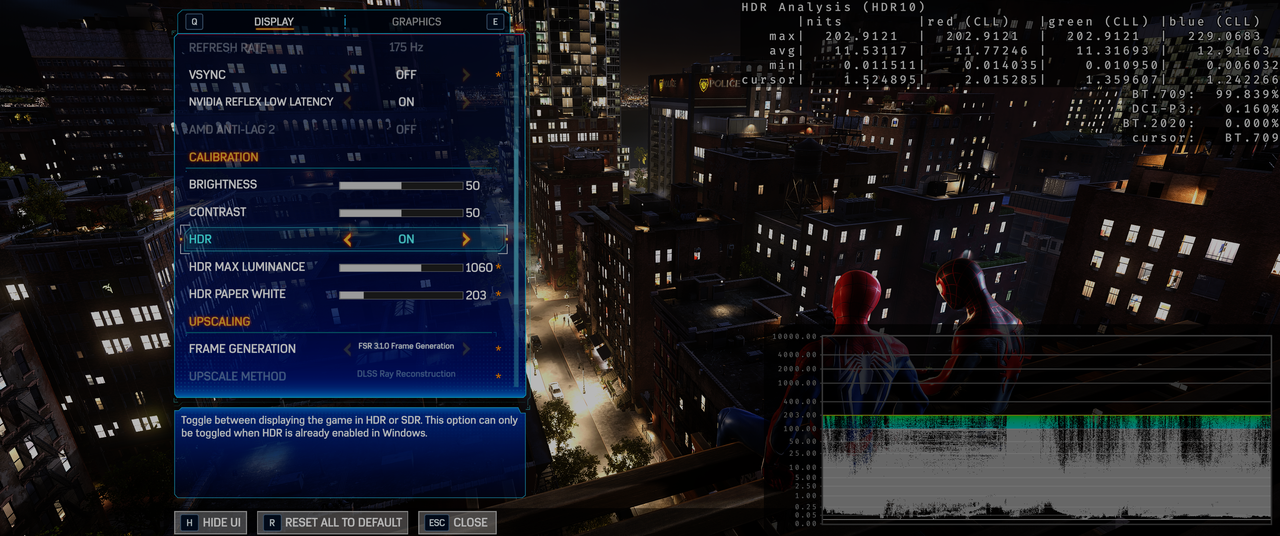Image resolution: width=1280 pixels, height=536 pixels.
Task: Cycle Frame Generation option with right arrow
Action: [466, 347]
